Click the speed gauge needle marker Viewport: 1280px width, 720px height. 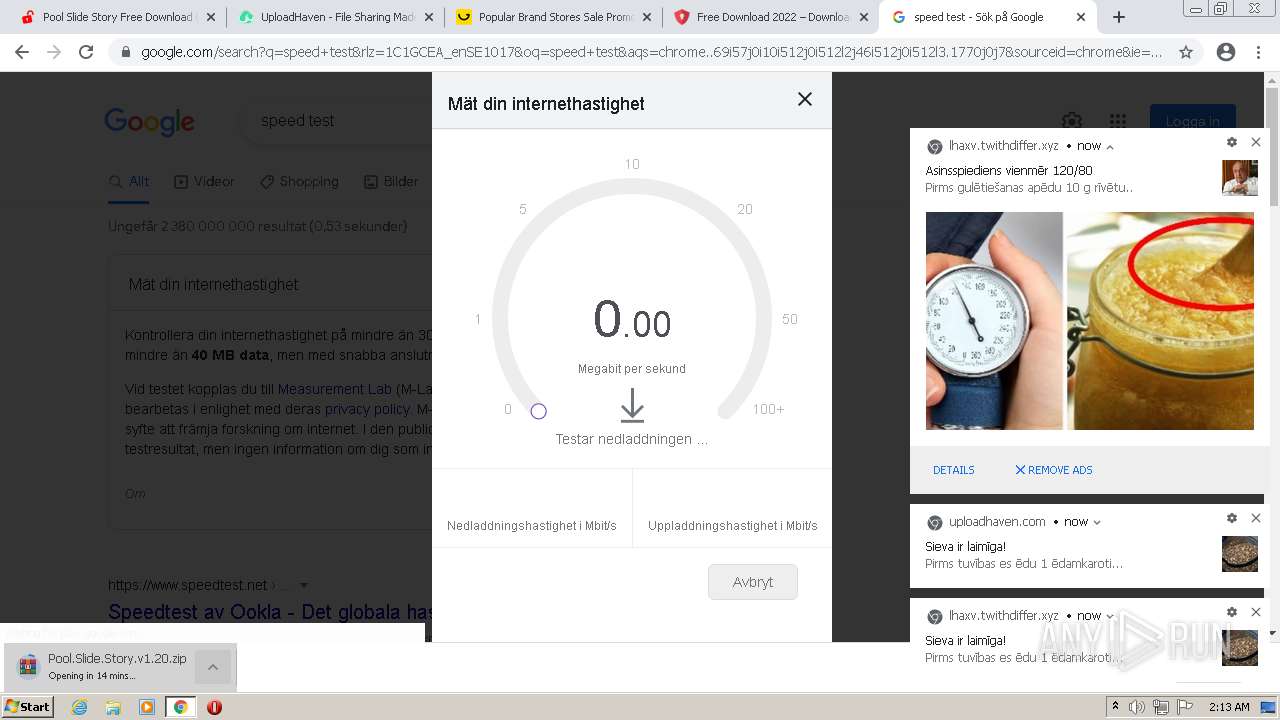coord(538,411)
